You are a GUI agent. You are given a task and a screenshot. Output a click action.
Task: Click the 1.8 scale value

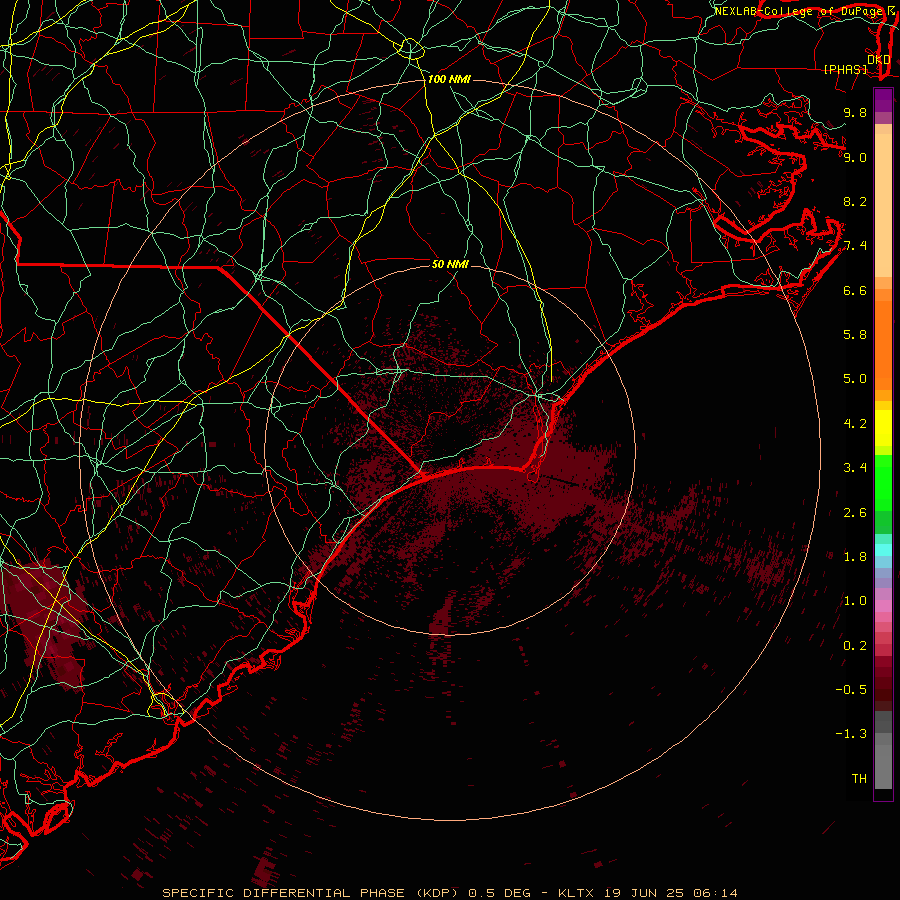[x=855, y=557]
